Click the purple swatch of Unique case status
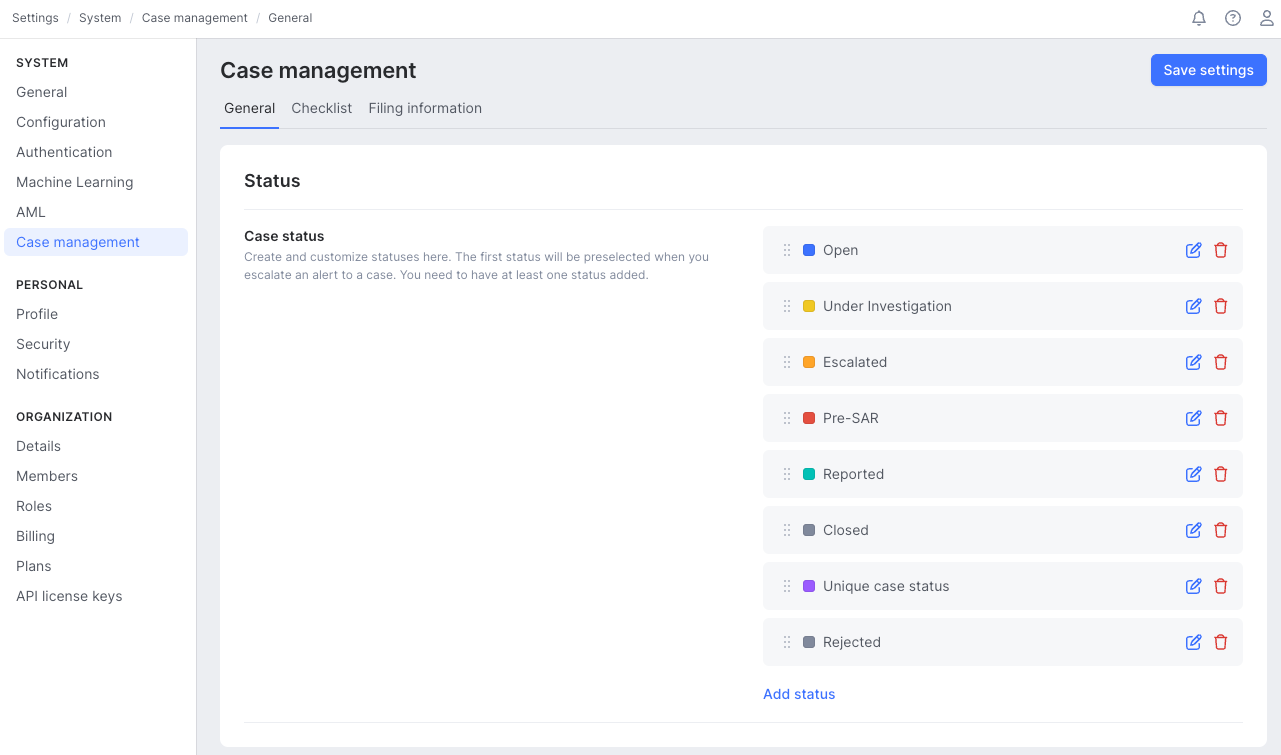 [809, 586]
